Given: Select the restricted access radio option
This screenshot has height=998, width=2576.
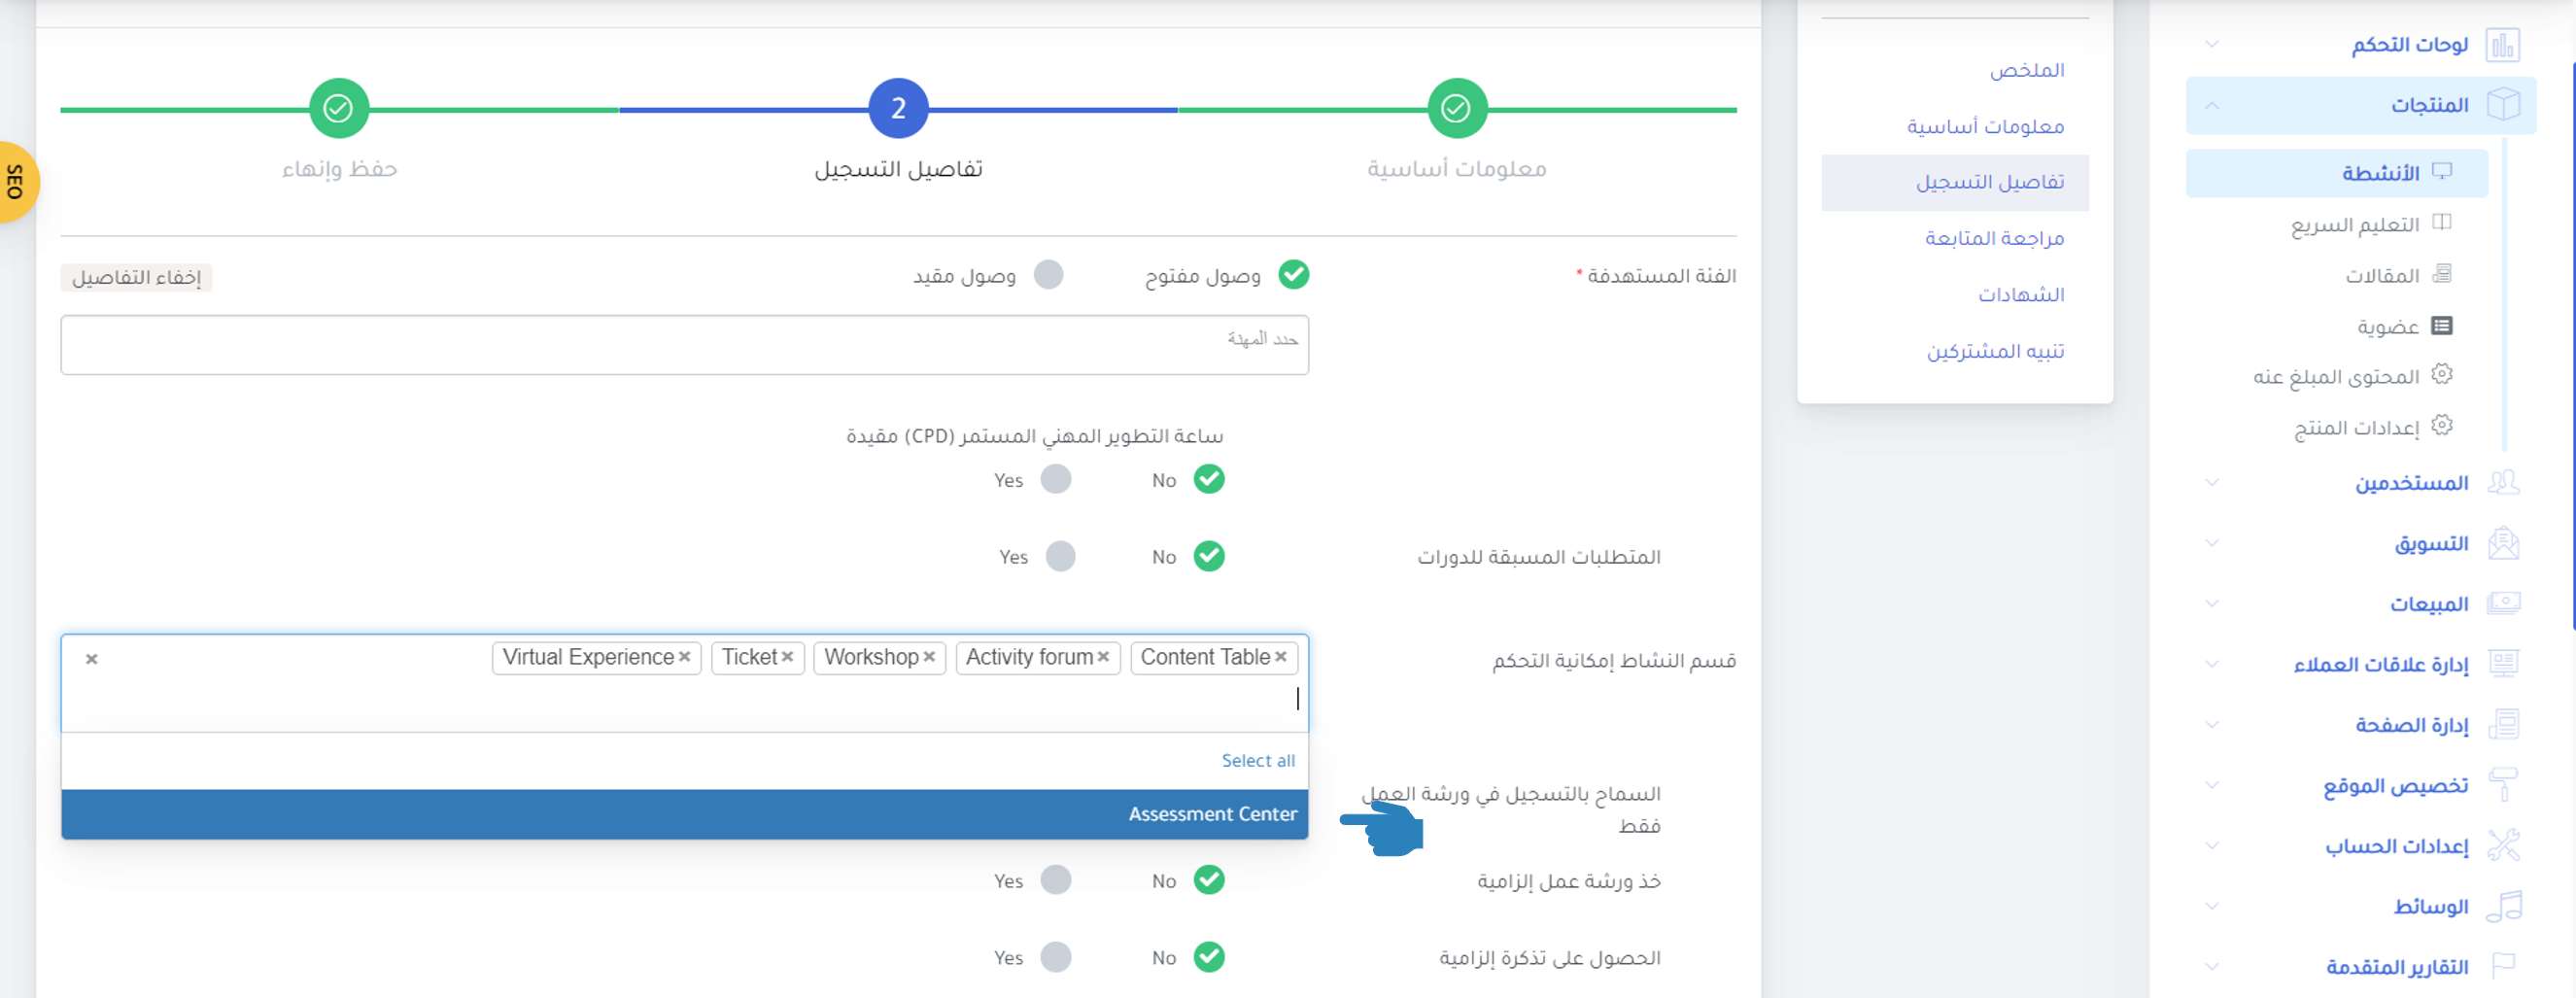Looking at the screenshot, I should pos(1048,275).
